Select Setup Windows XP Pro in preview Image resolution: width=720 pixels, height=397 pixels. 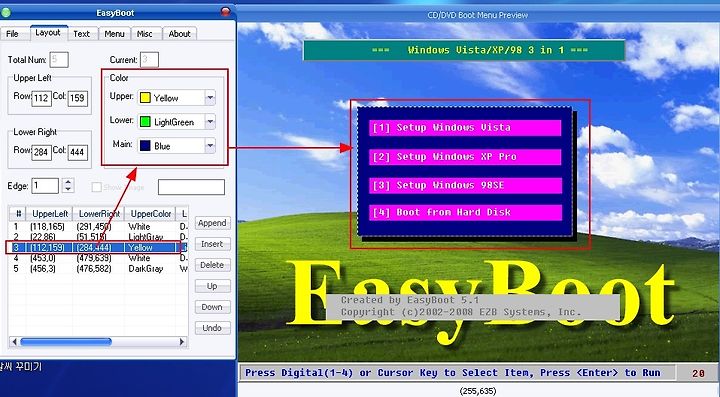pos(465,157)
